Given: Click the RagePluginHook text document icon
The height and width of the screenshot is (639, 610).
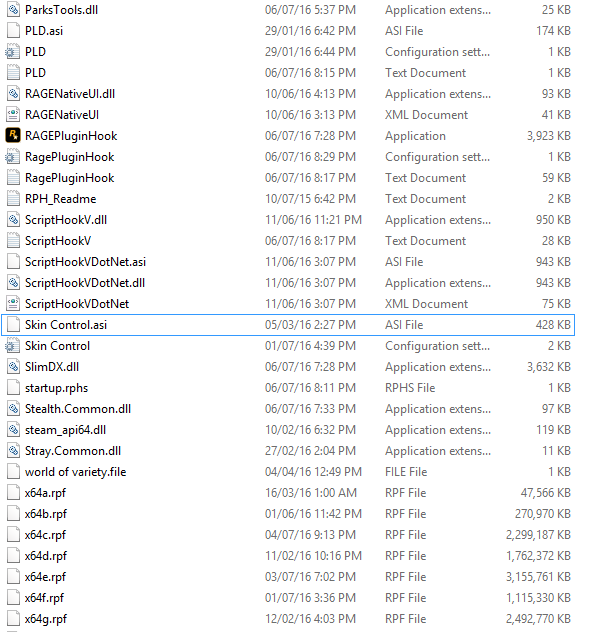Looking at the screenshot, I should click(x=13, y=178).
